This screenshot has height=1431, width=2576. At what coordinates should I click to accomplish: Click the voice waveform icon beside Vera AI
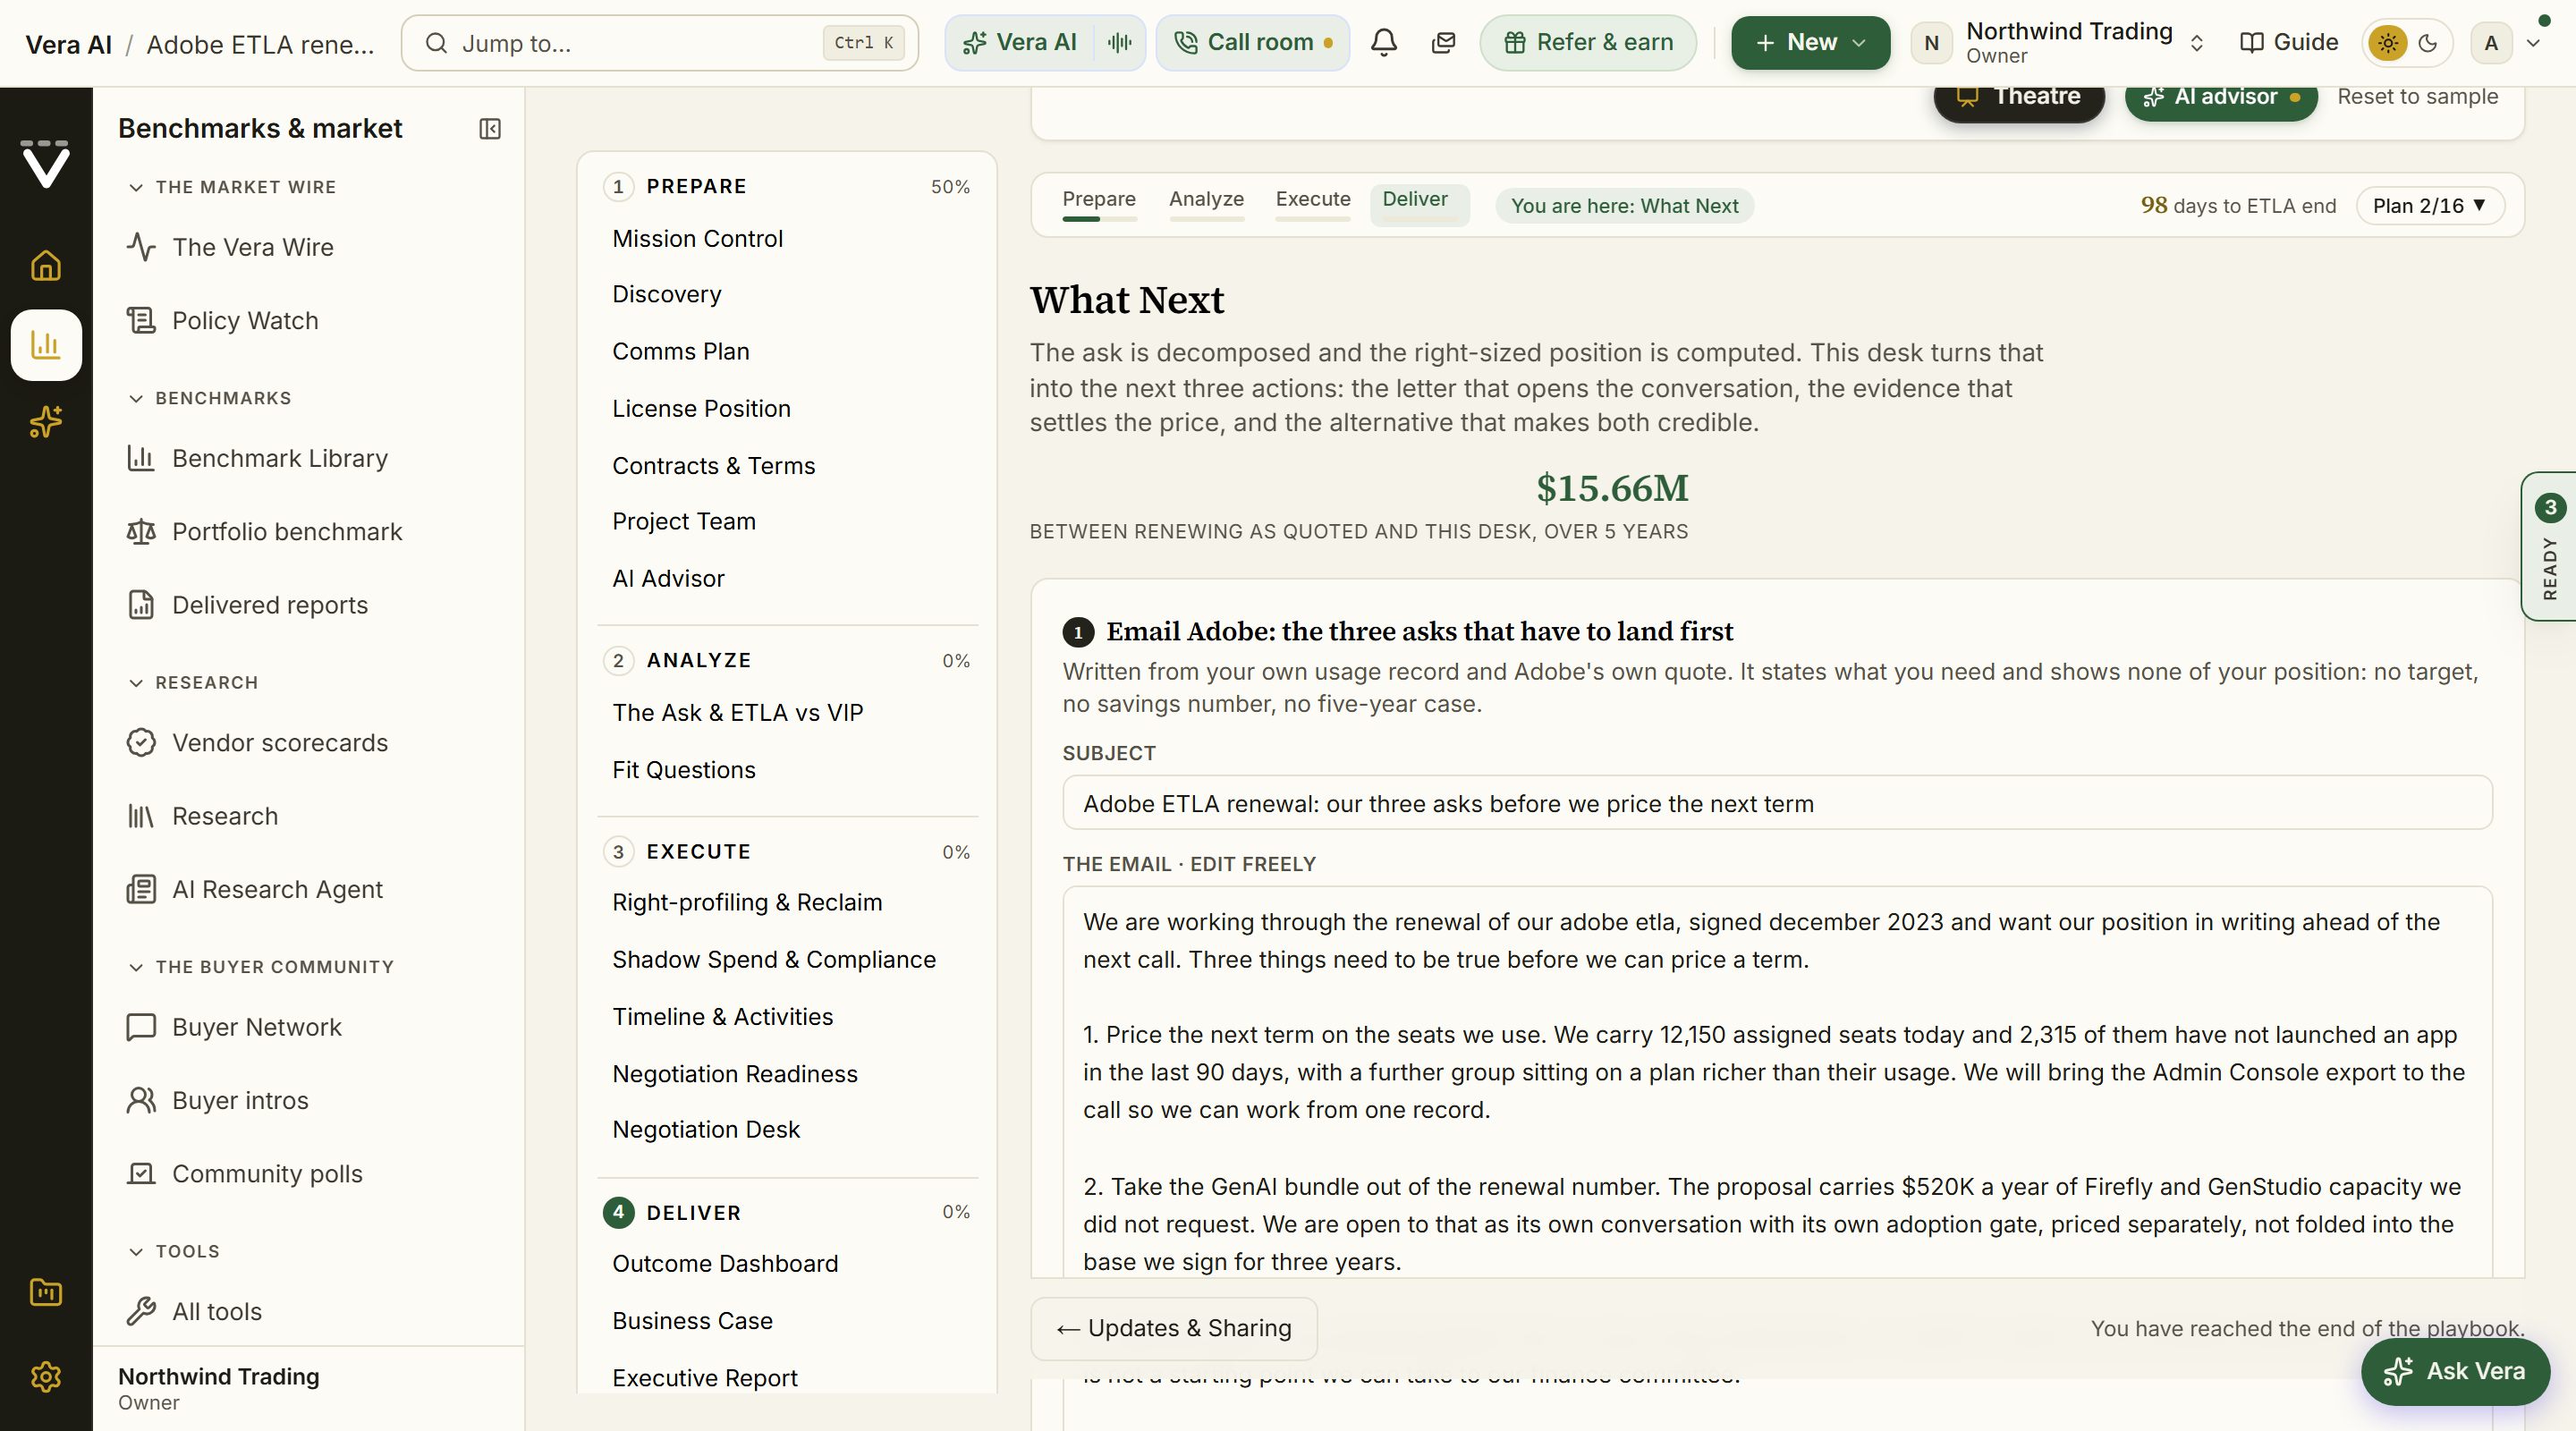click(x=1120, y=43)
